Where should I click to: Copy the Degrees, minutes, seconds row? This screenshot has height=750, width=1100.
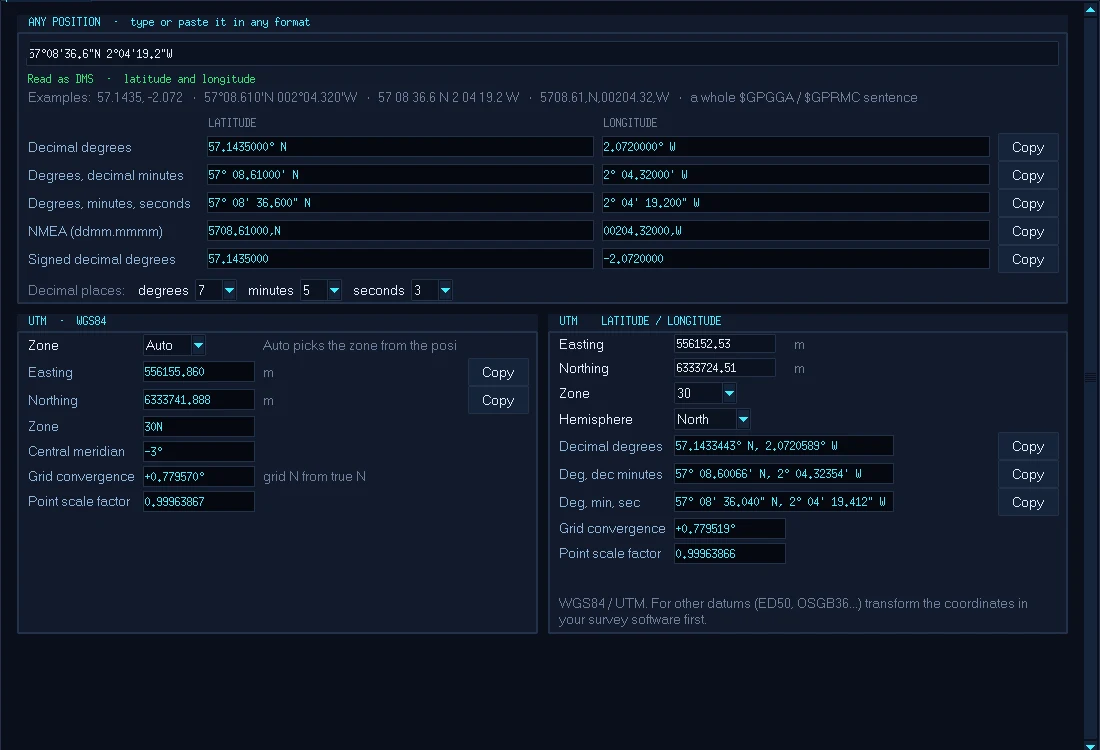pyautogui.click(x=1028, y=203)
